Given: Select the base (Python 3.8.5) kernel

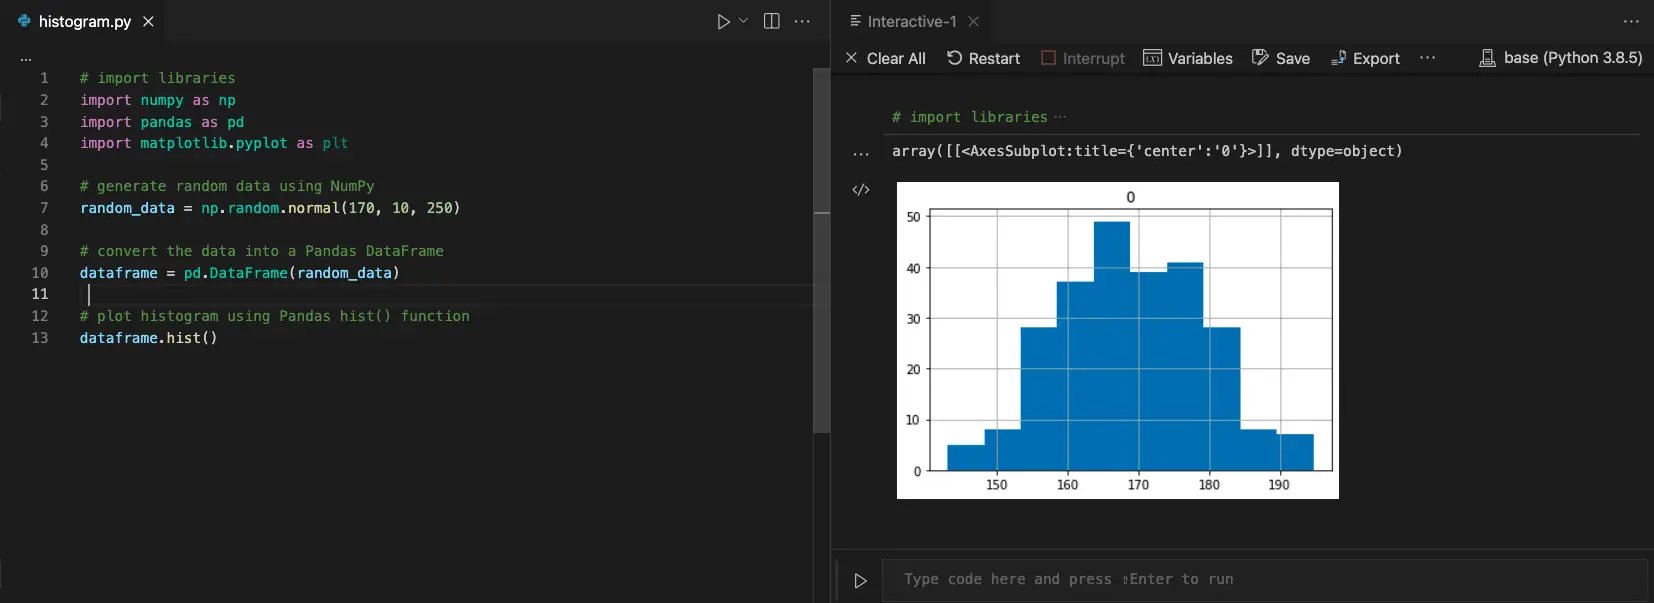Looking at the screenshot, I should click(x=1560, y=58).
